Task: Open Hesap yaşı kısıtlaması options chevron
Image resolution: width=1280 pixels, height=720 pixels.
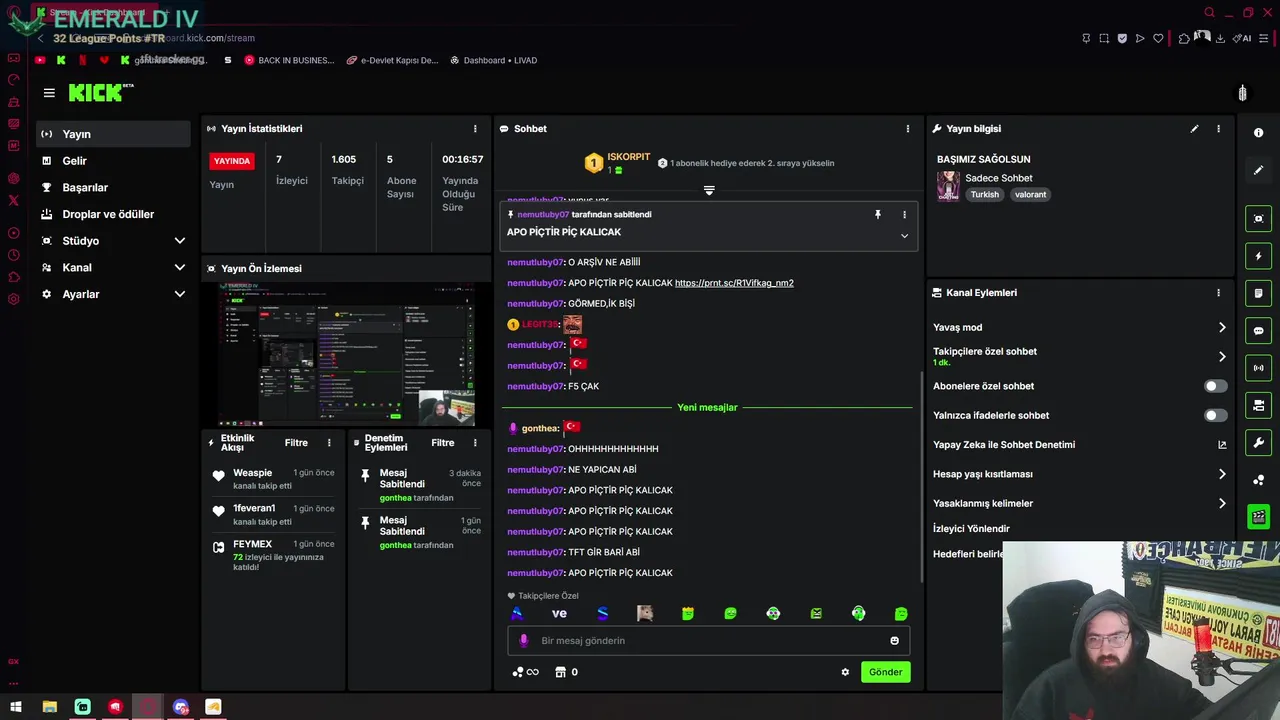Action: (1222, 474)
